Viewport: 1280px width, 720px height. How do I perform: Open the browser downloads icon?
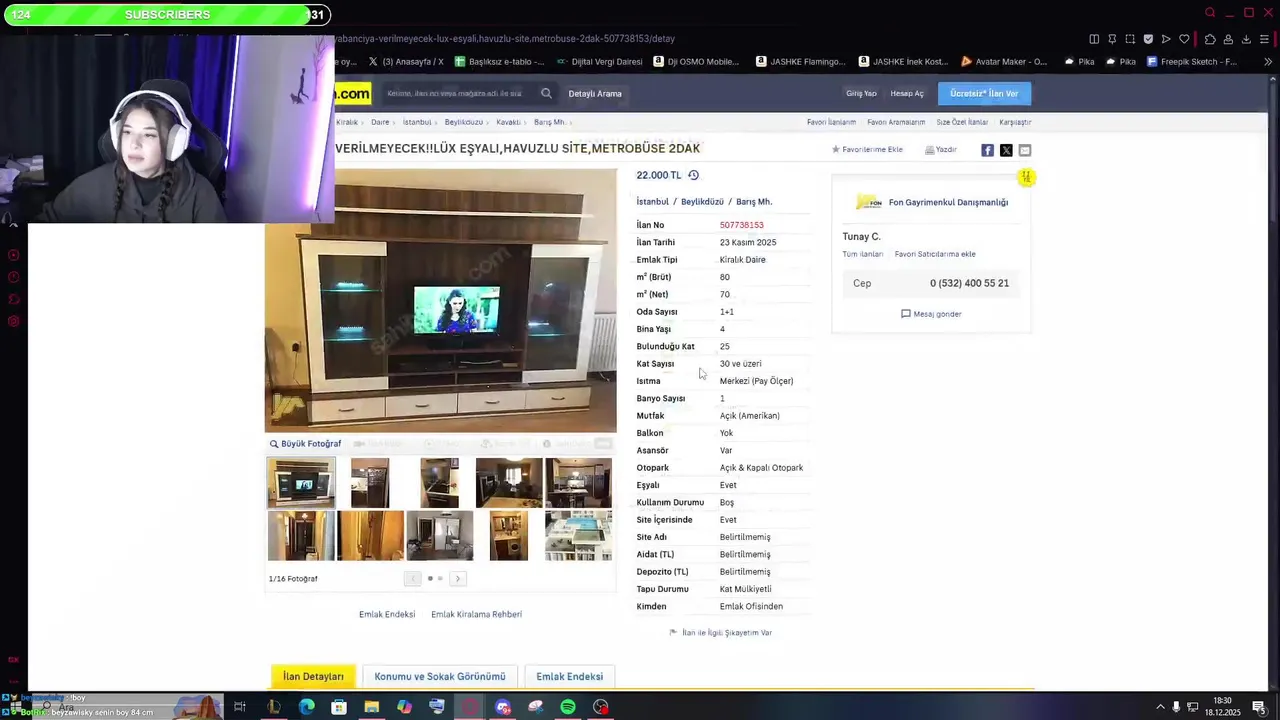click(1246, 39)
